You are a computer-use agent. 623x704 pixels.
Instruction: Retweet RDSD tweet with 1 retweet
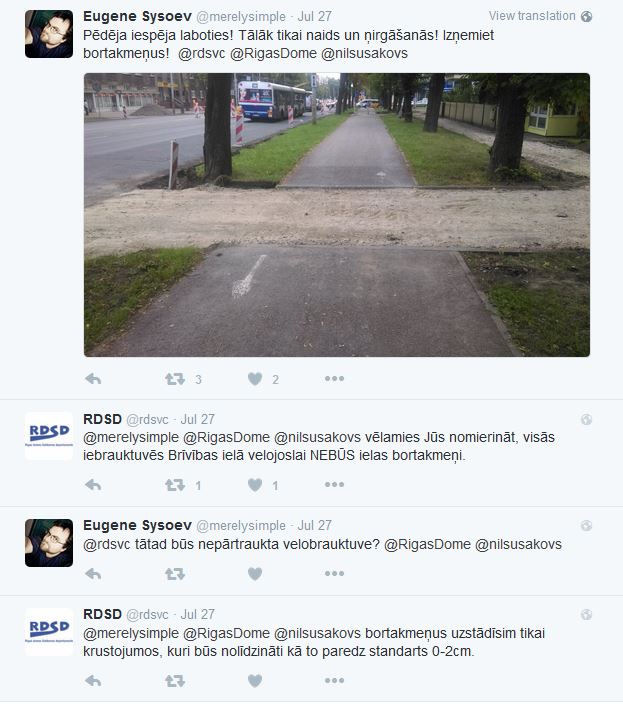[175, 485]
